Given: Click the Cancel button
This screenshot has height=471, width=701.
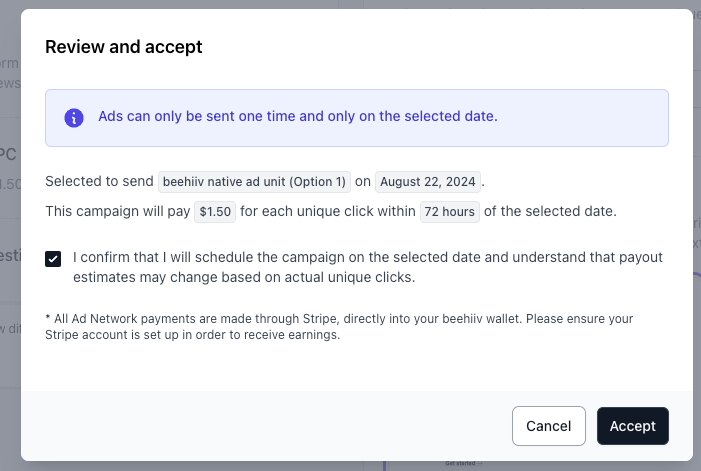Looking at the screenshot, I should tap(549, 426).
